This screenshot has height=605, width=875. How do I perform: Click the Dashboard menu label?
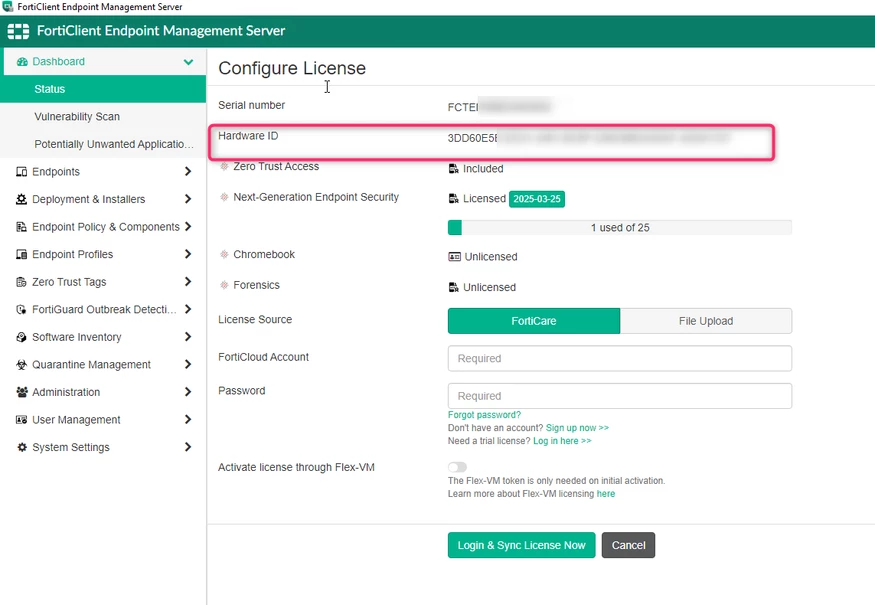point(59,61)
